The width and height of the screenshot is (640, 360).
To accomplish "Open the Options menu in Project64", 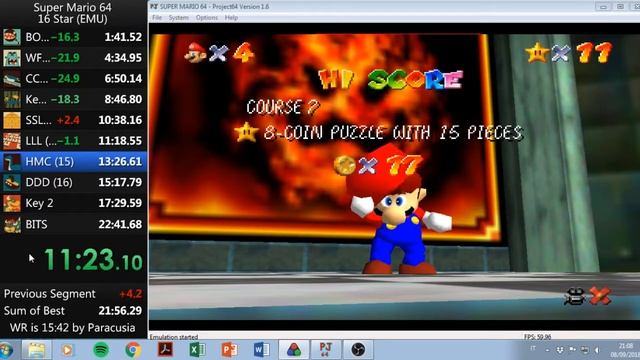I will coord(207,18).
